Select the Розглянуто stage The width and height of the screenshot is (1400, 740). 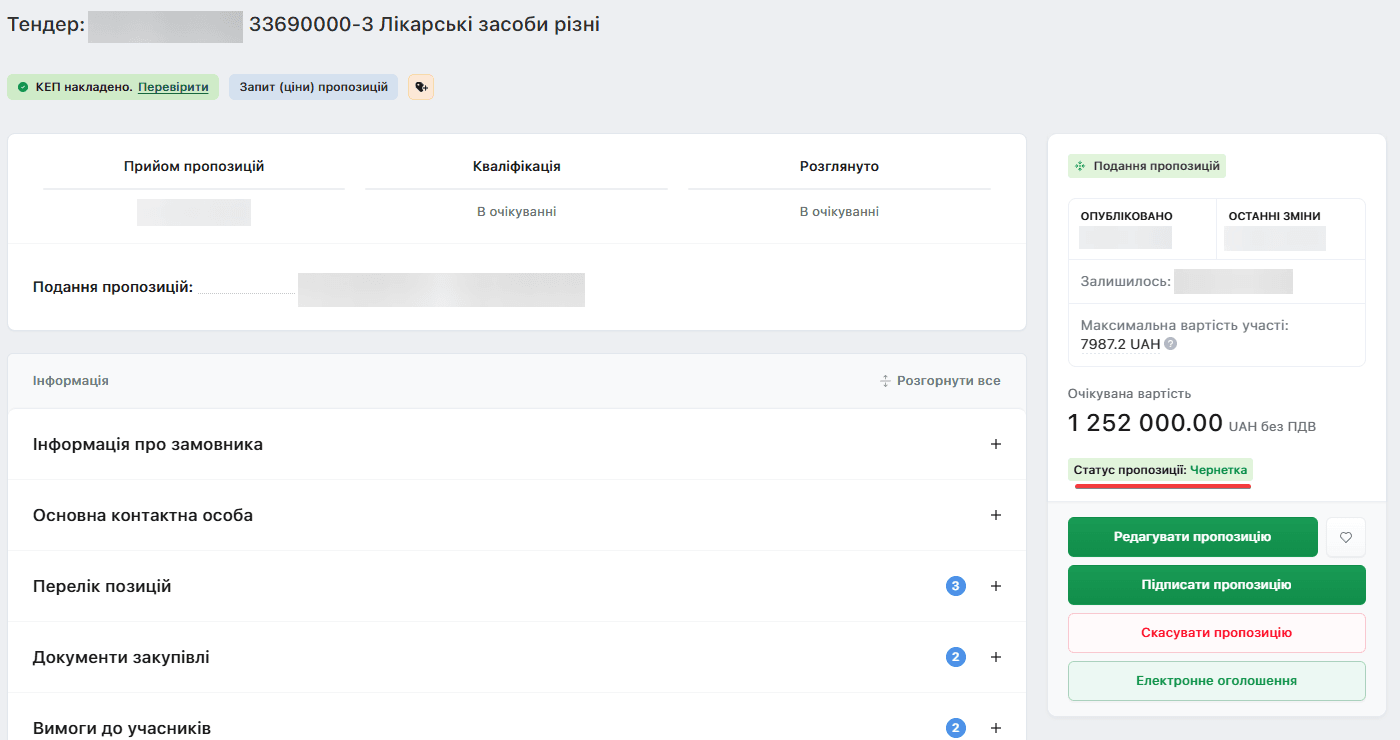click(839, 166)
